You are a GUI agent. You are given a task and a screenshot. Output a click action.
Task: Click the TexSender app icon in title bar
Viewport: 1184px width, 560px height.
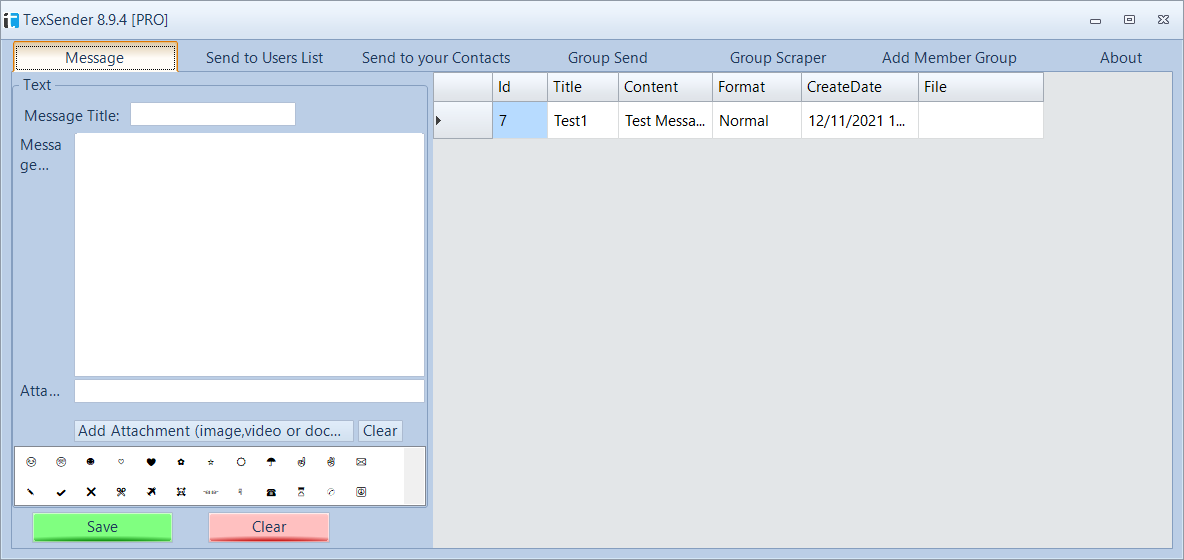pyautogui.click(x=11, y=20)
